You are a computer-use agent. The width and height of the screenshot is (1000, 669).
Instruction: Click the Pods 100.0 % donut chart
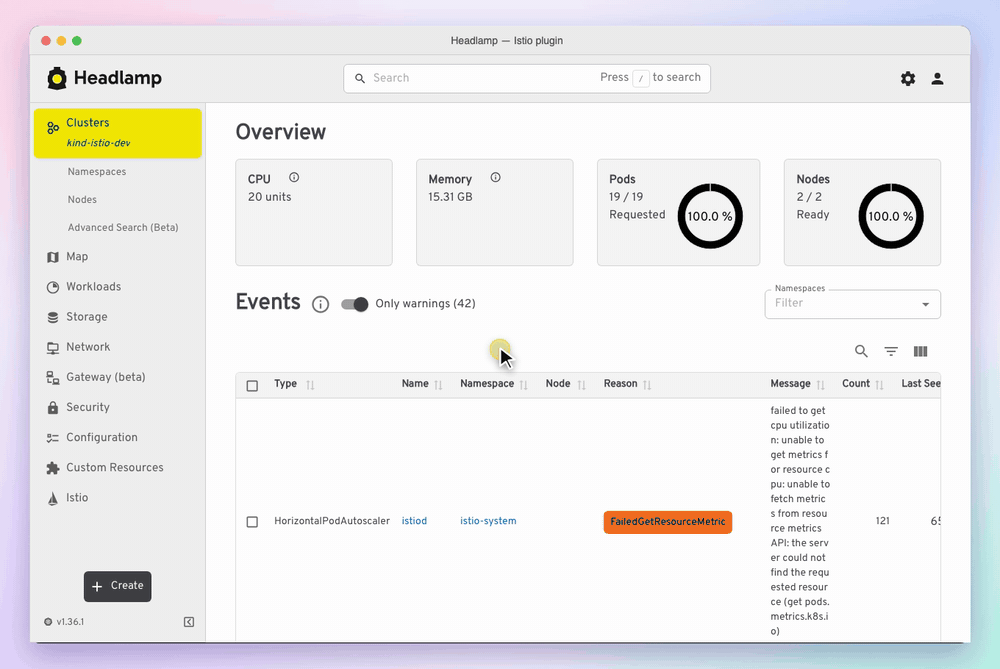(x=710, y=216)
